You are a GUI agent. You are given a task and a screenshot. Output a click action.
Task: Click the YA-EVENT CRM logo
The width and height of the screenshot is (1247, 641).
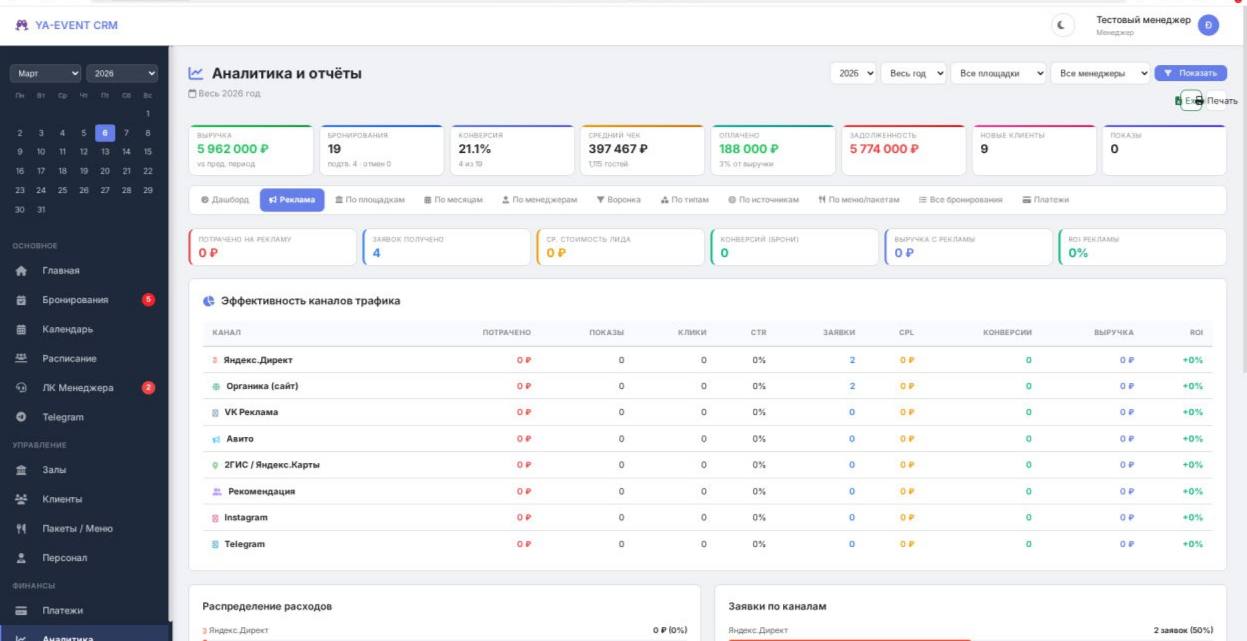[x=67, y=23]
